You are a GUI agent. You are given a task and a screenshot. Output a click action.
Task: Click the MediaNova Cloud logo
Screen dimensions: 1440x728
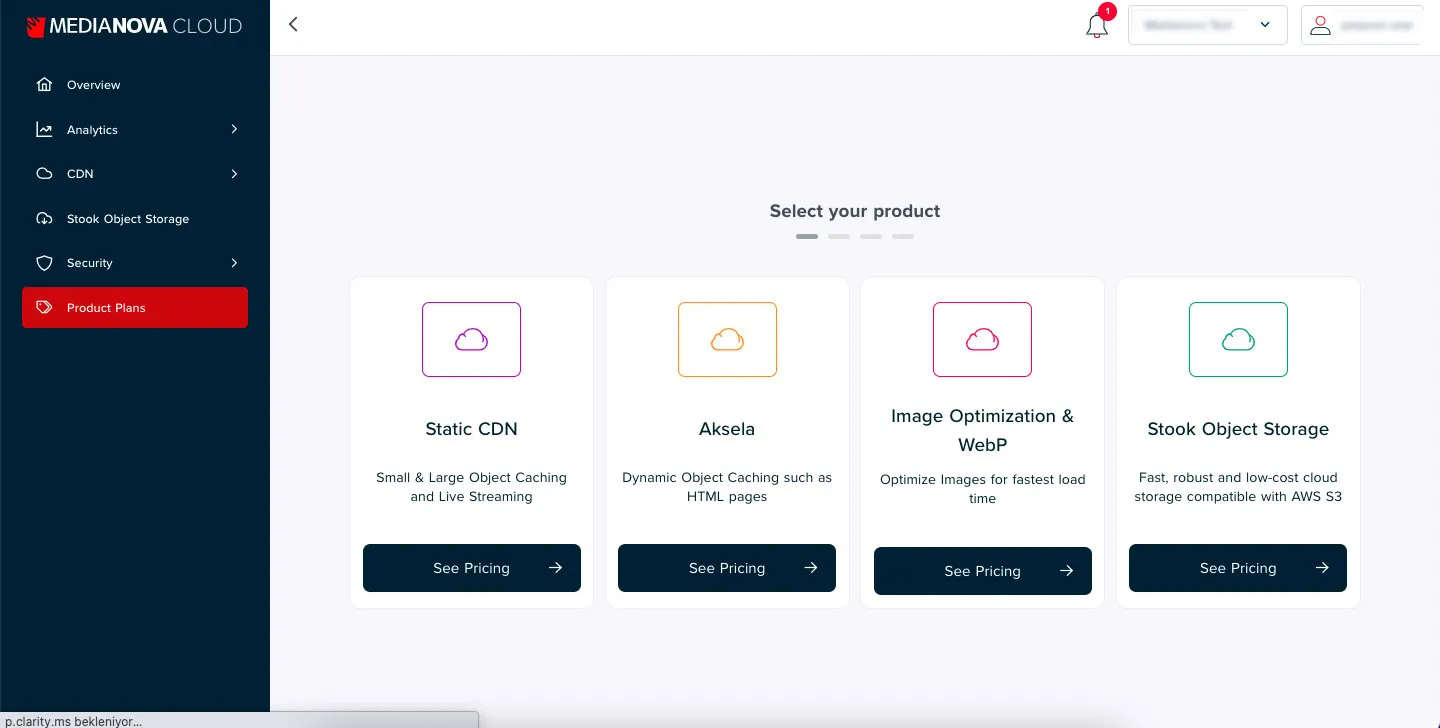coord(134,26)
